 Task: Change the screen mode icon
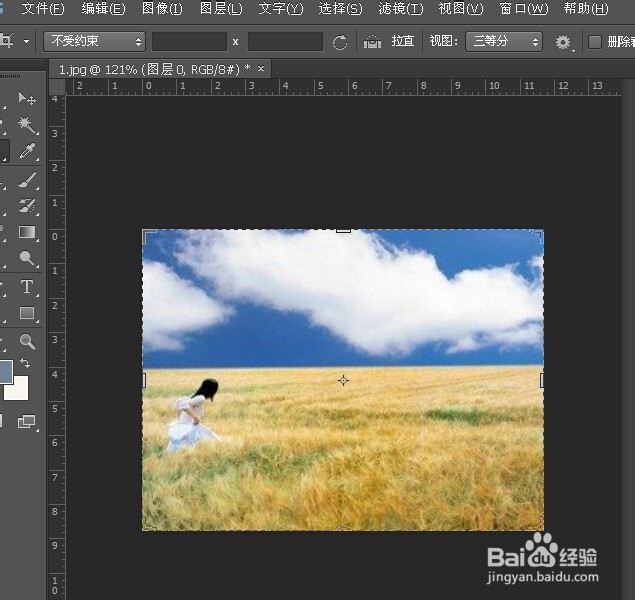[27, 421]
